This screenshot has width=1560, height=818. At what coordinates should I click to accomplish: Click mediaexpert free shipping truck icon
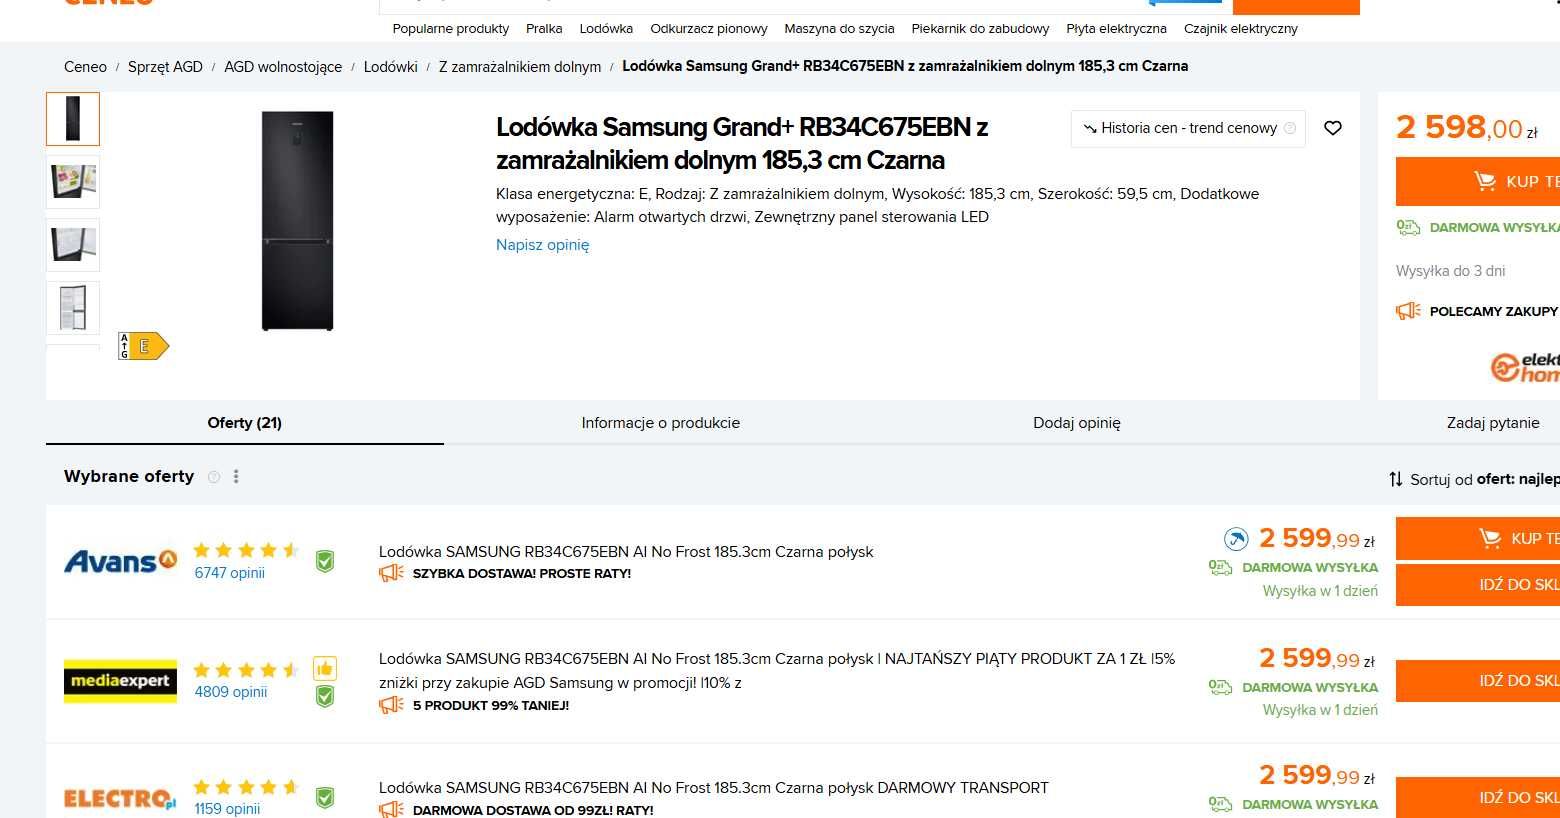1220,688
